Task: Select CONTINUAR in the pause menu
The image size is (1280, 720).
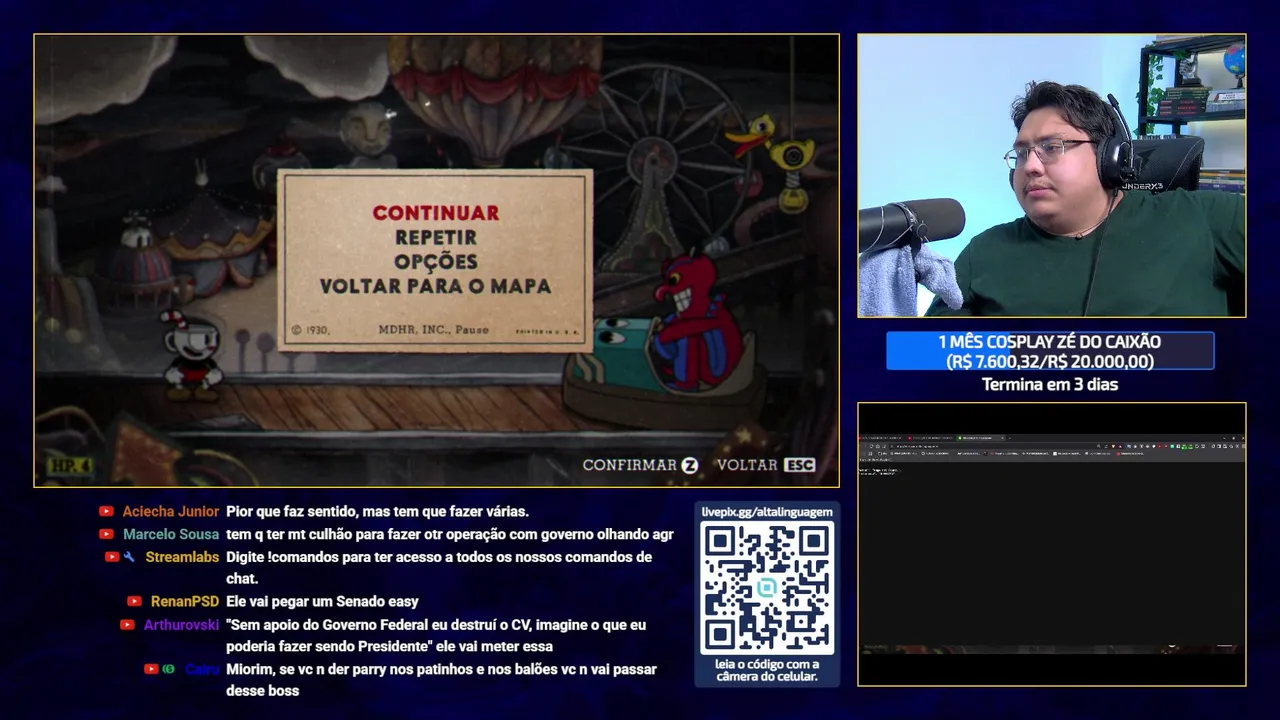Action: click(435, 213)
